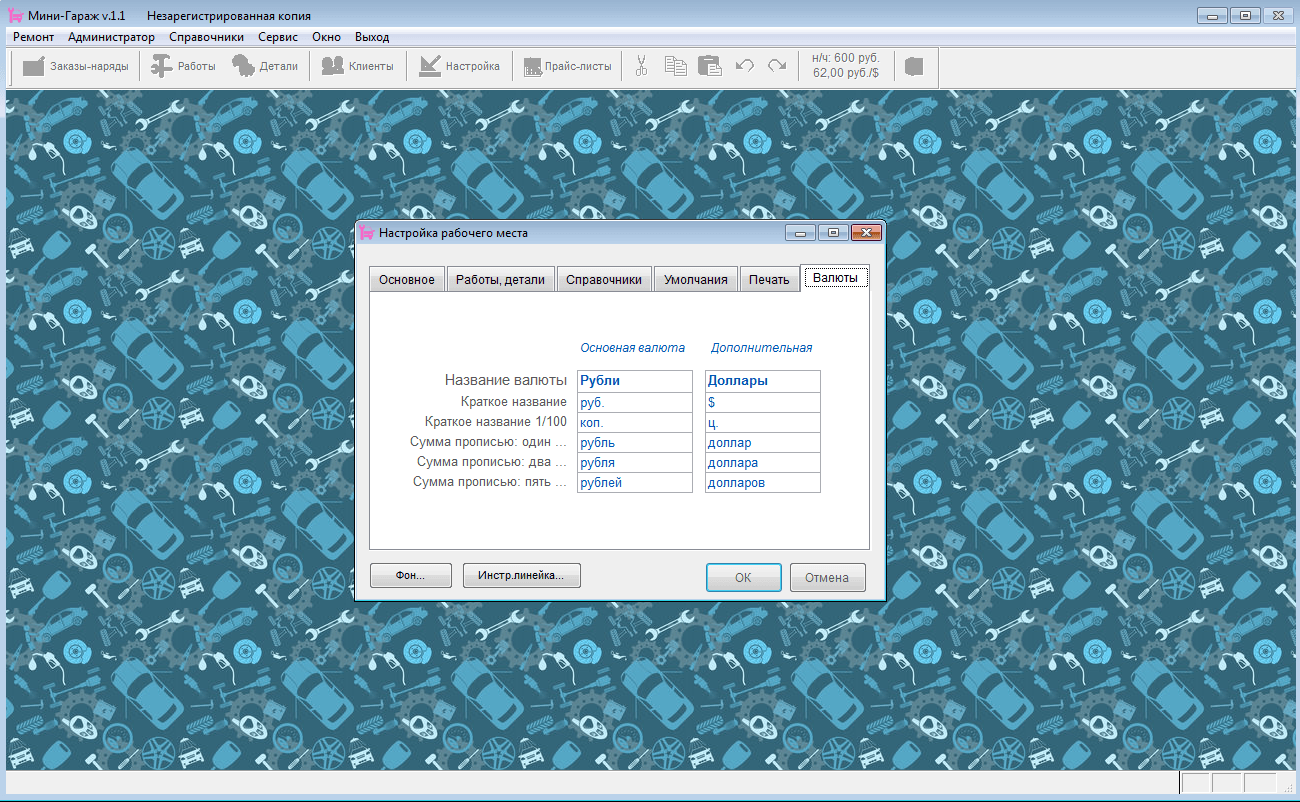Image resolution: width=1300 pixels, height=802 pixels.
Task: Click the Выход menu item
Action: 372,37
